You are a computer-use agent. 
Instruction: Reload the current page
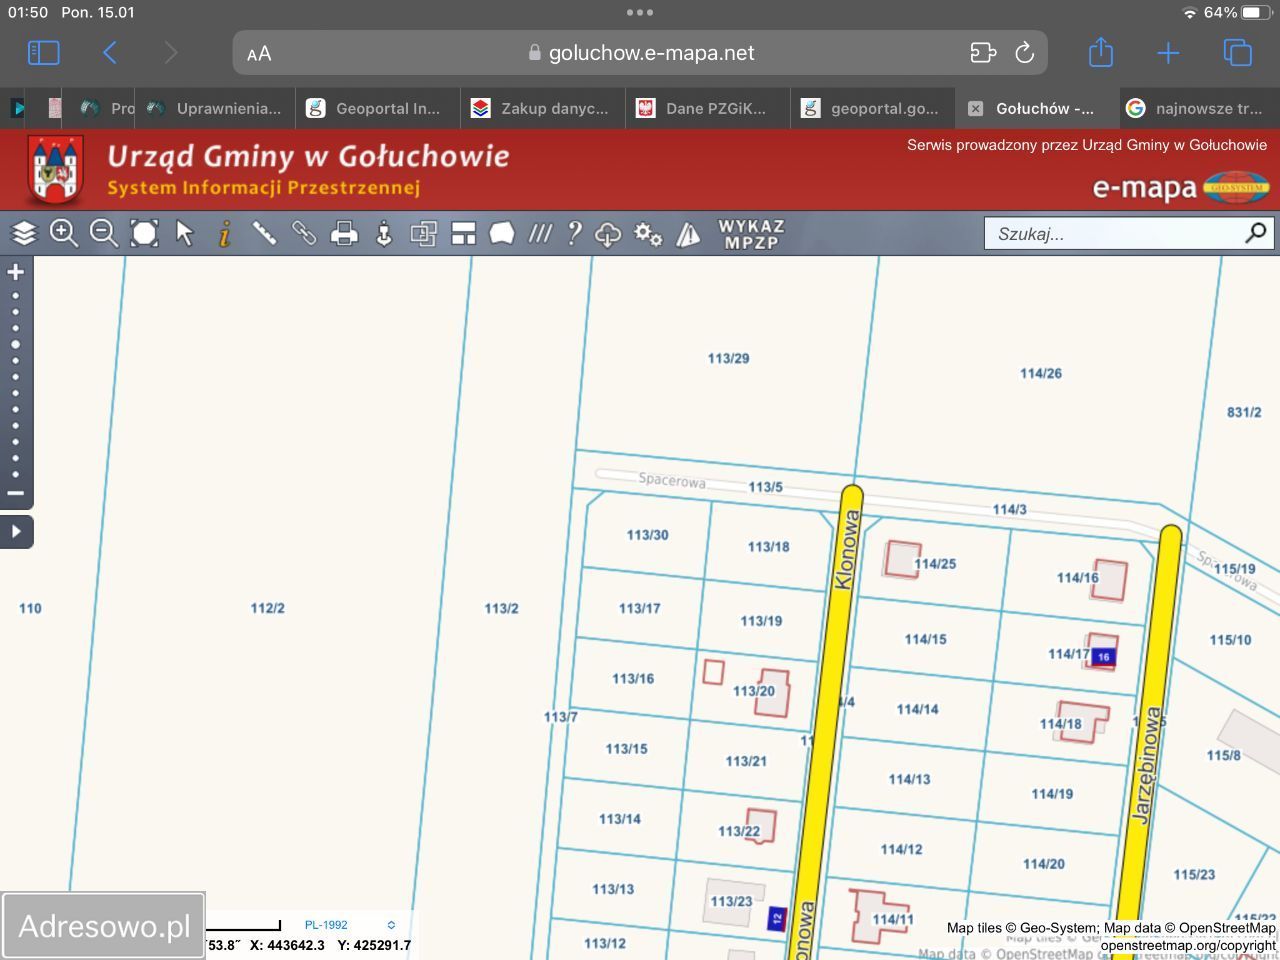[x=1024, y=53]
